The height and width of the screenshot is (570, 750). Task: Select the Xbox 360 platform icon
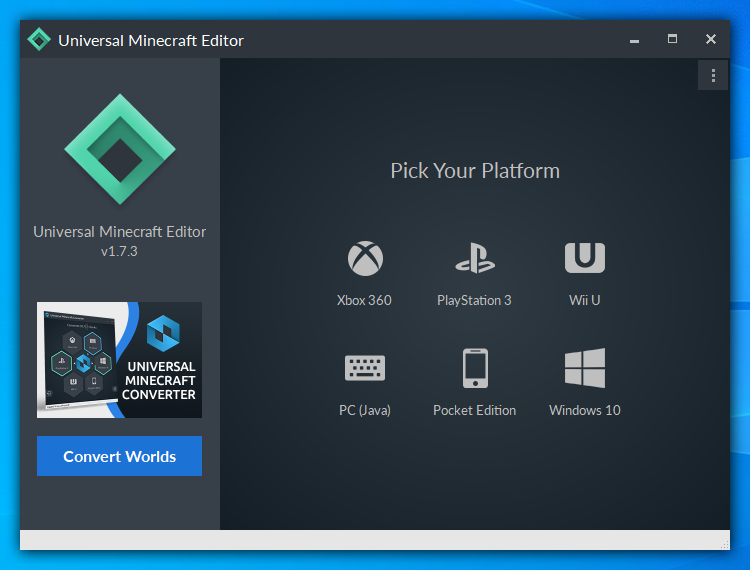[x=365, y=258]
